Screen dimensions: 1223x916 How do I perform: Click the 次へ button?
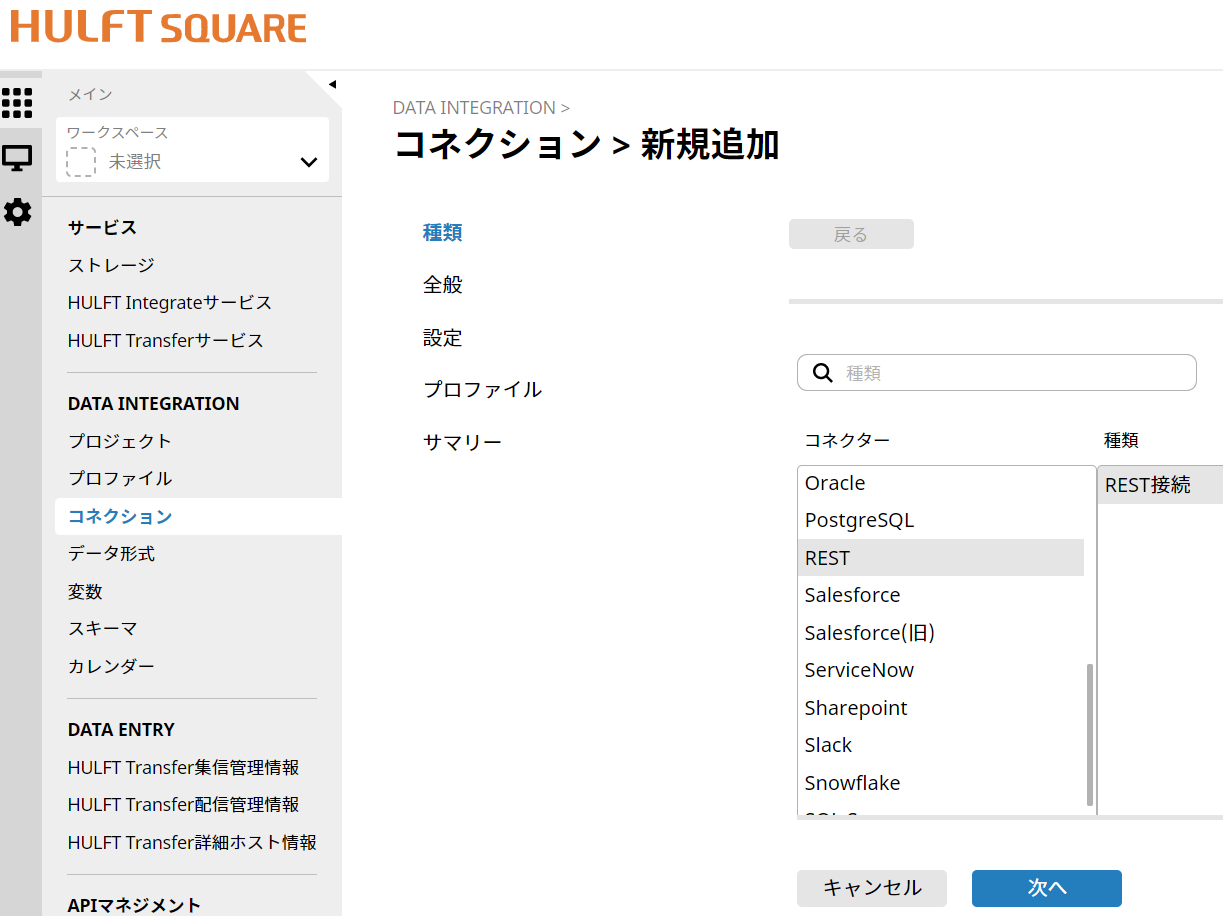[1047, 888]
